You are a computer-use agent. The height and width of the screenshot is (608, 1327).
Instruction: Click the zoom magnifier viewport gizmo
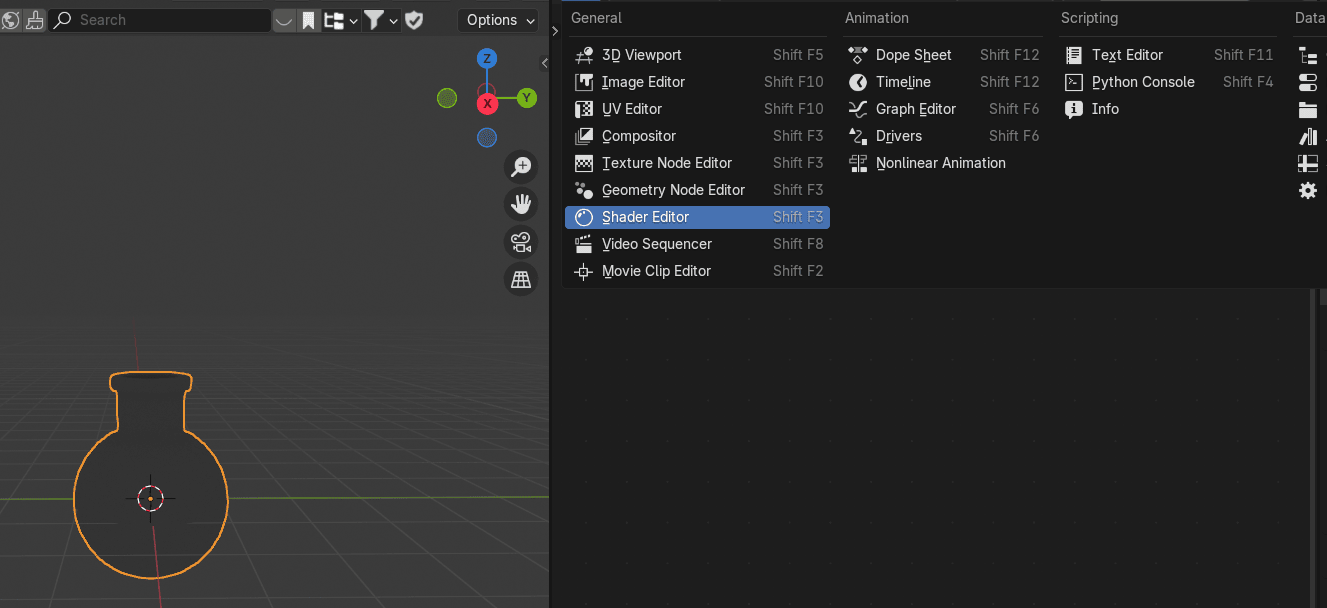tap(520, 166)
